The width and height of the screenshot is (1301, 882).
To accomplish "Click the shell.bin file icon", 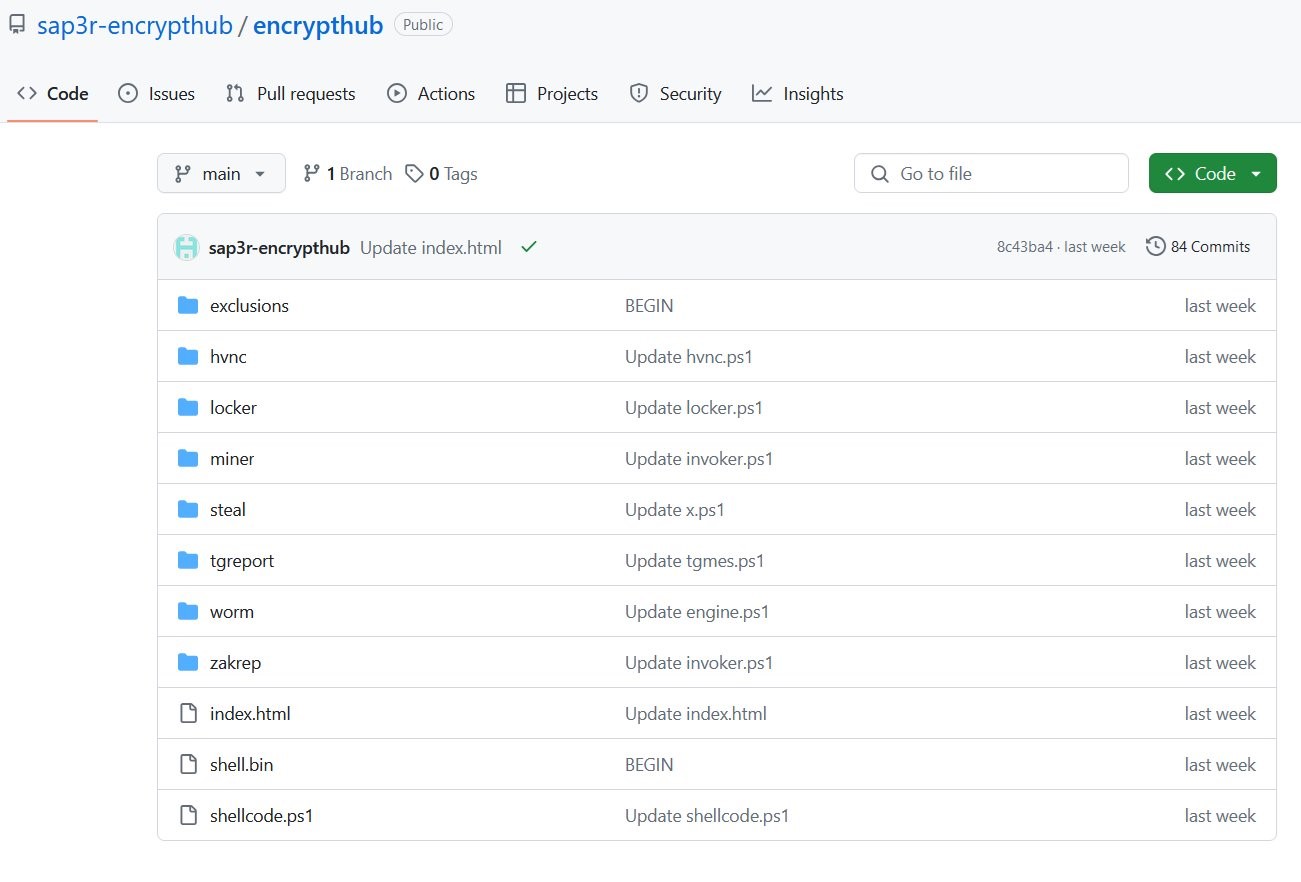I will 188,764.
